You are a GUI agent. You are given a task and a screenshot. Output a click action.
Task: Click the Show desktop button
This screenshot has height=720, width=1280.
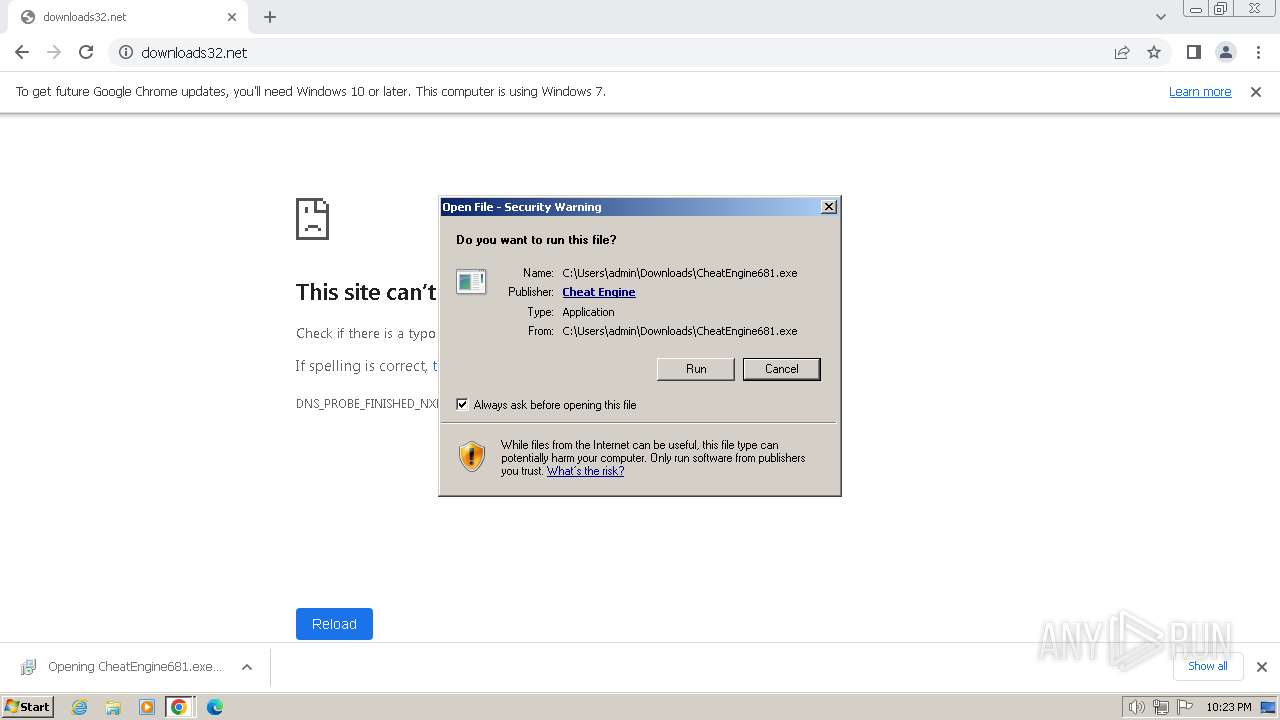1269,707
